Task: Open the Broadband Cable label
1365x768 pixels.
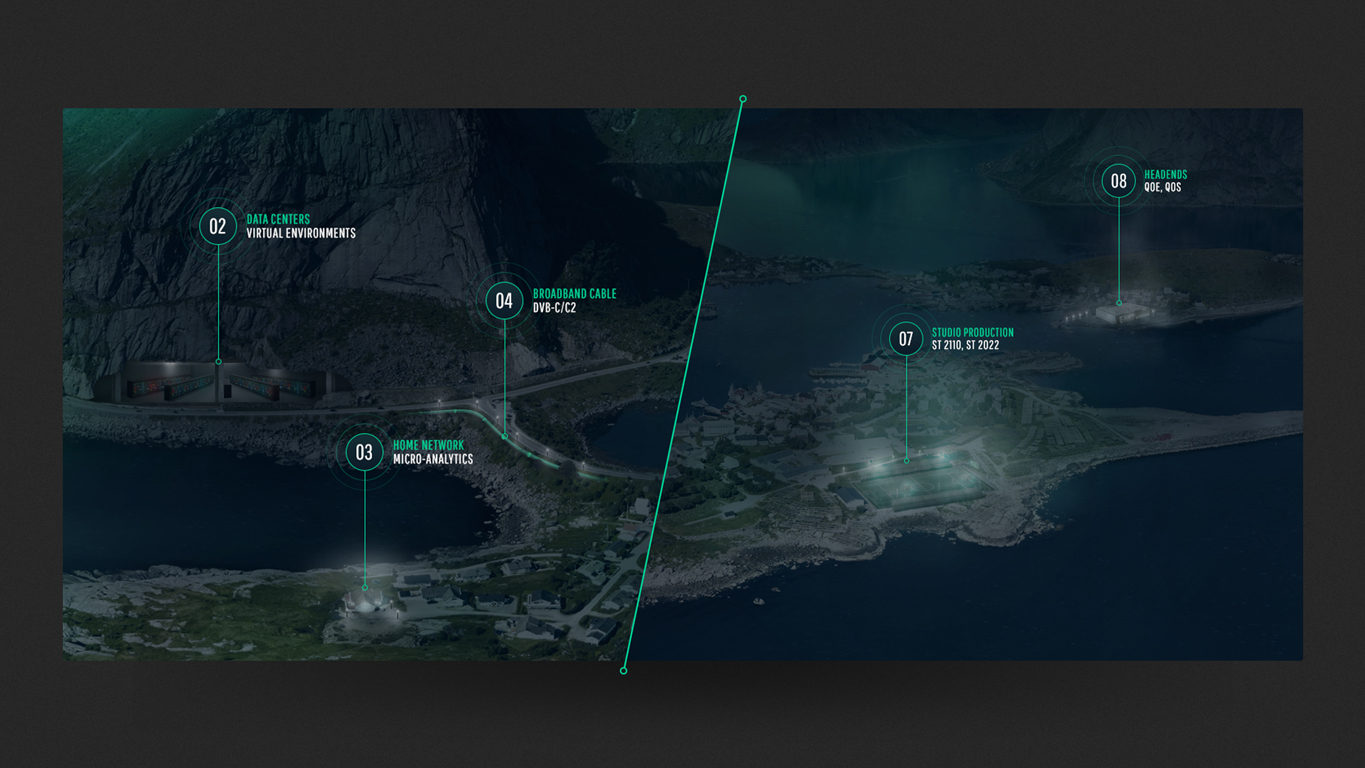Action: [x=575, y=294]
